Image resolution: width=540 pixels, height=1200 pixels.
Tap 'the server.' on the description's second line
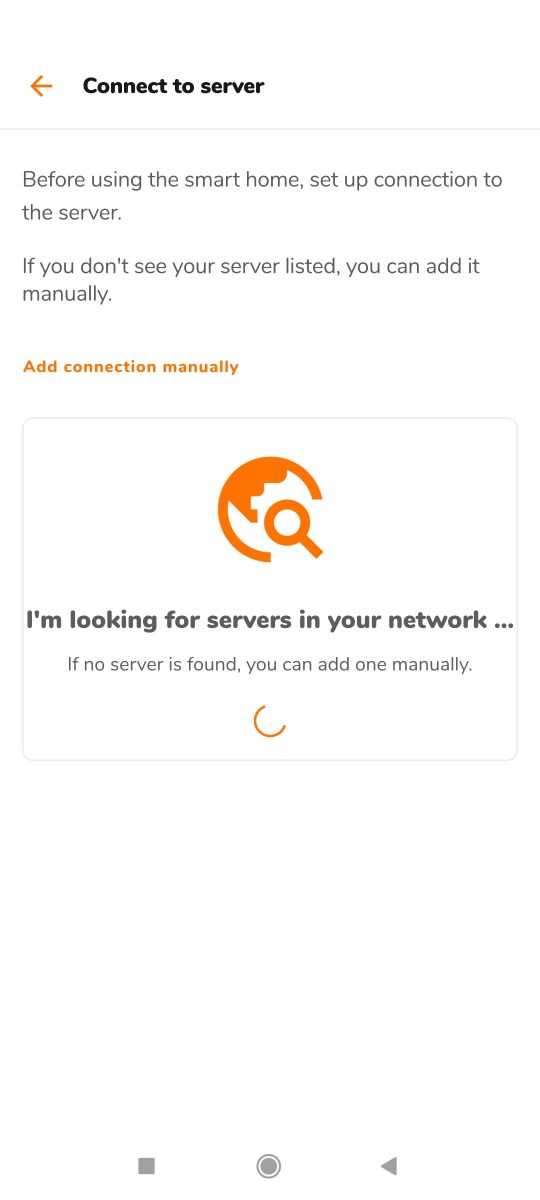(71, 213)
